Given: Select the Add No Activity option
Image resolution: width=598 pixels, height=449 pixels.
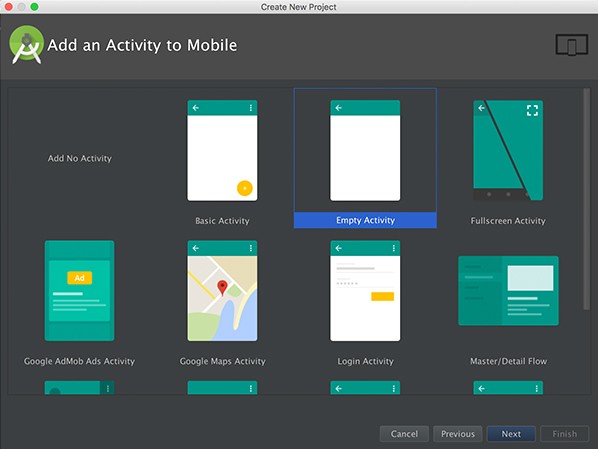Looking at the screenshot, I should (x=80, y=158).
